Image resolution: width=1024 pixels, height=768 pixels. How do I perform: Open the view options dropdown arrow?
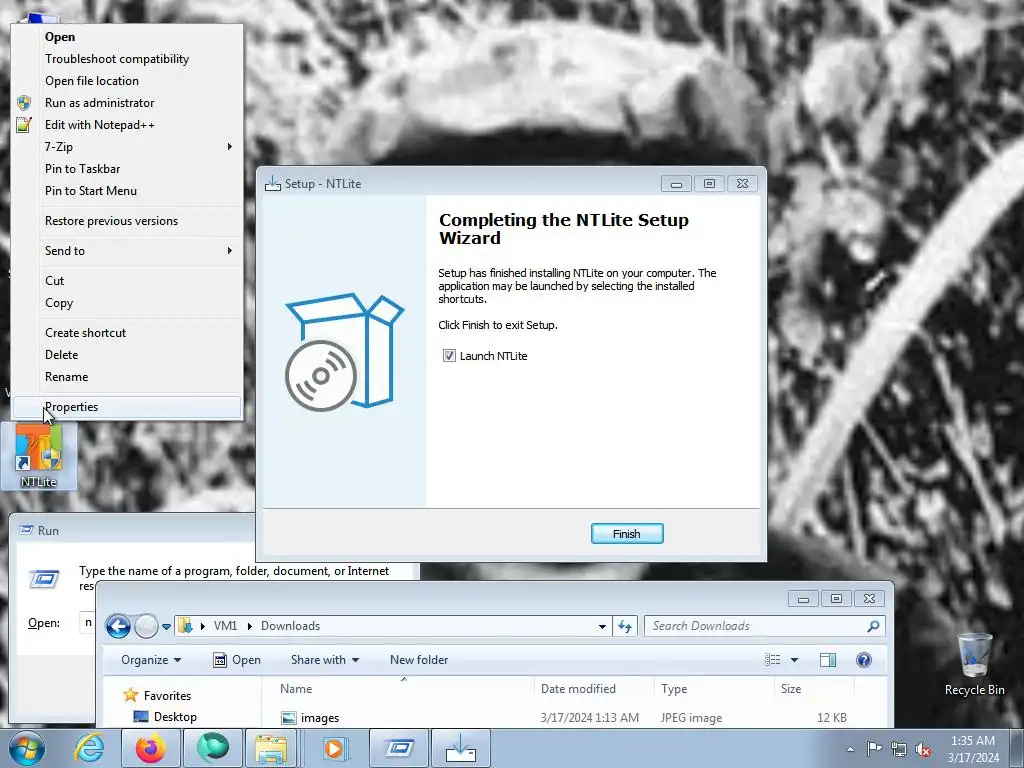point(794,660)
